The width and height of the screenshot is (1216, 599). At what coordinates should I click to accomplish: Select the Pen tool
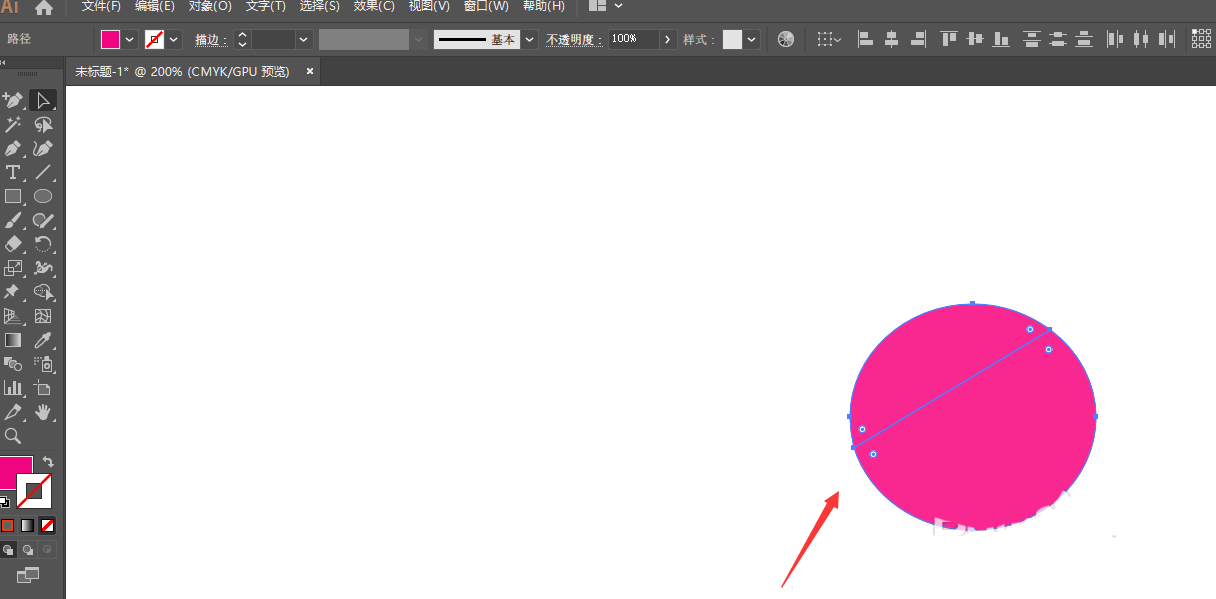13,149
